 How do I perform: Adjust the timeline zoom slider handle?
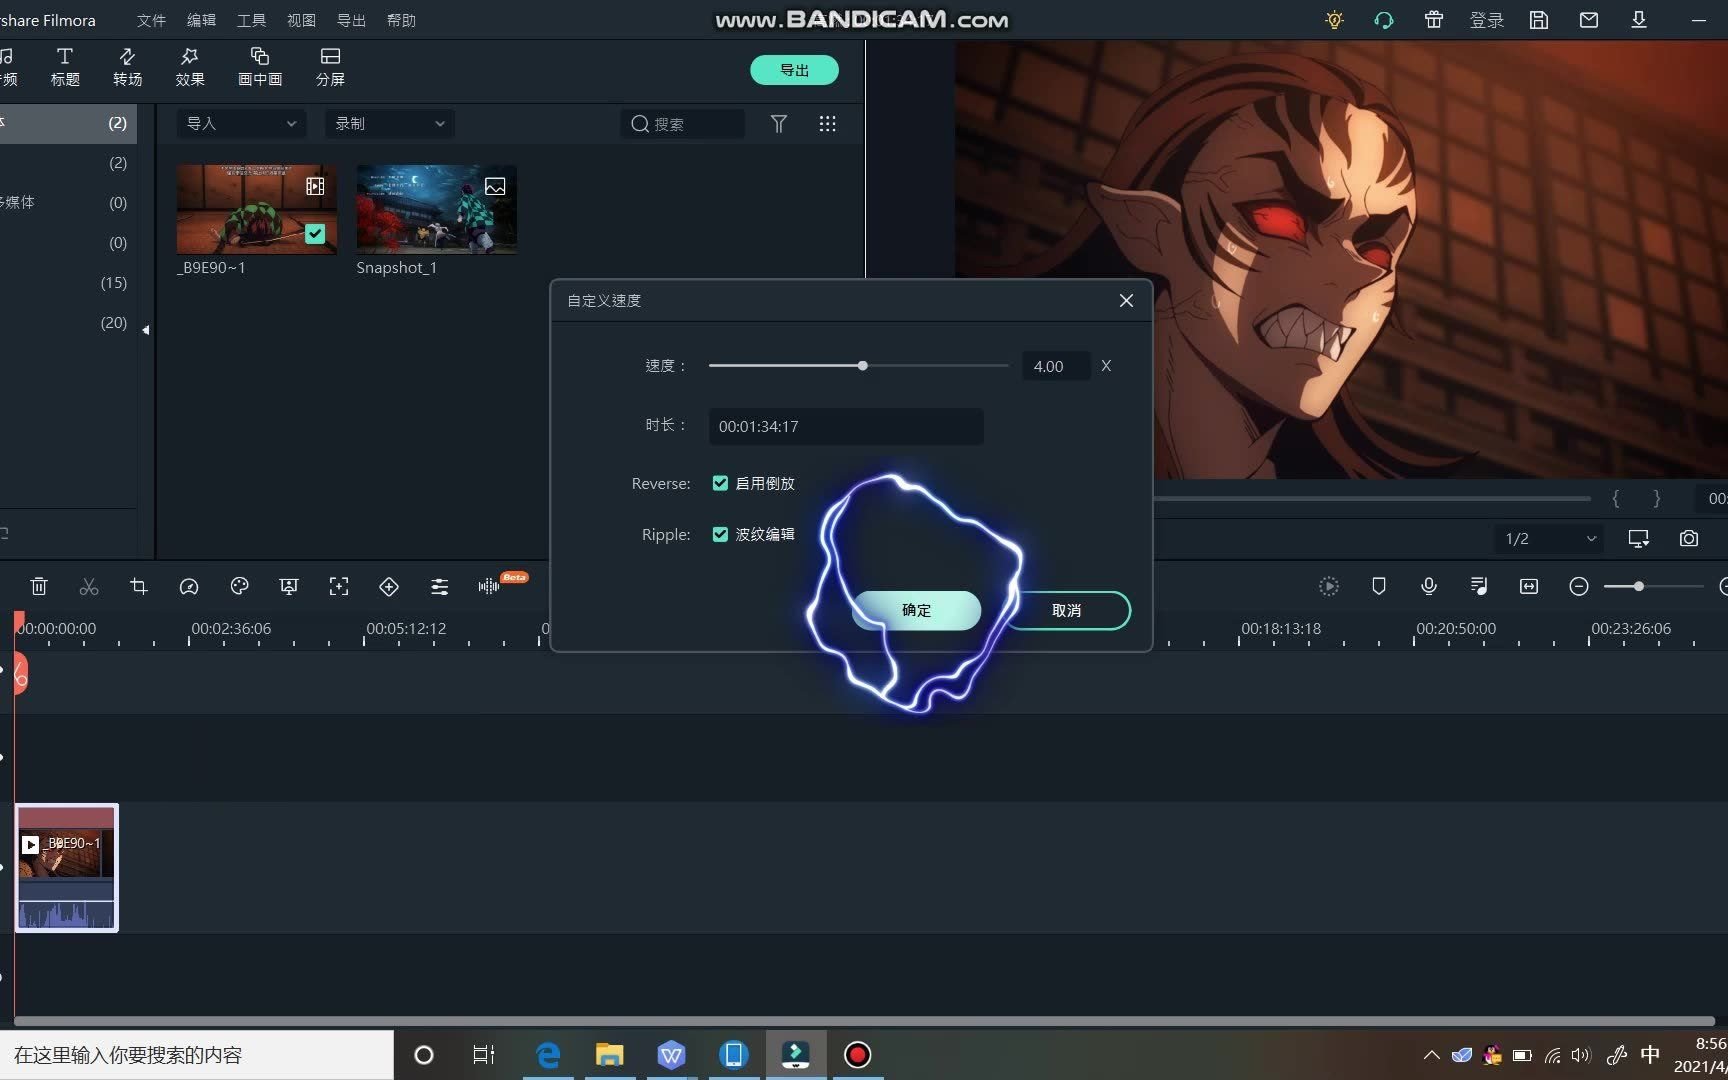[x=1638, y=586]
